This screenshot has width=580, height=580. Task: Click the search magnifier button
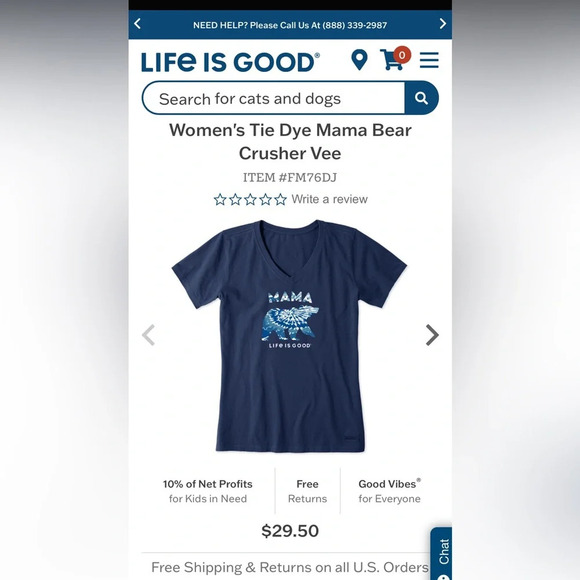421,98
